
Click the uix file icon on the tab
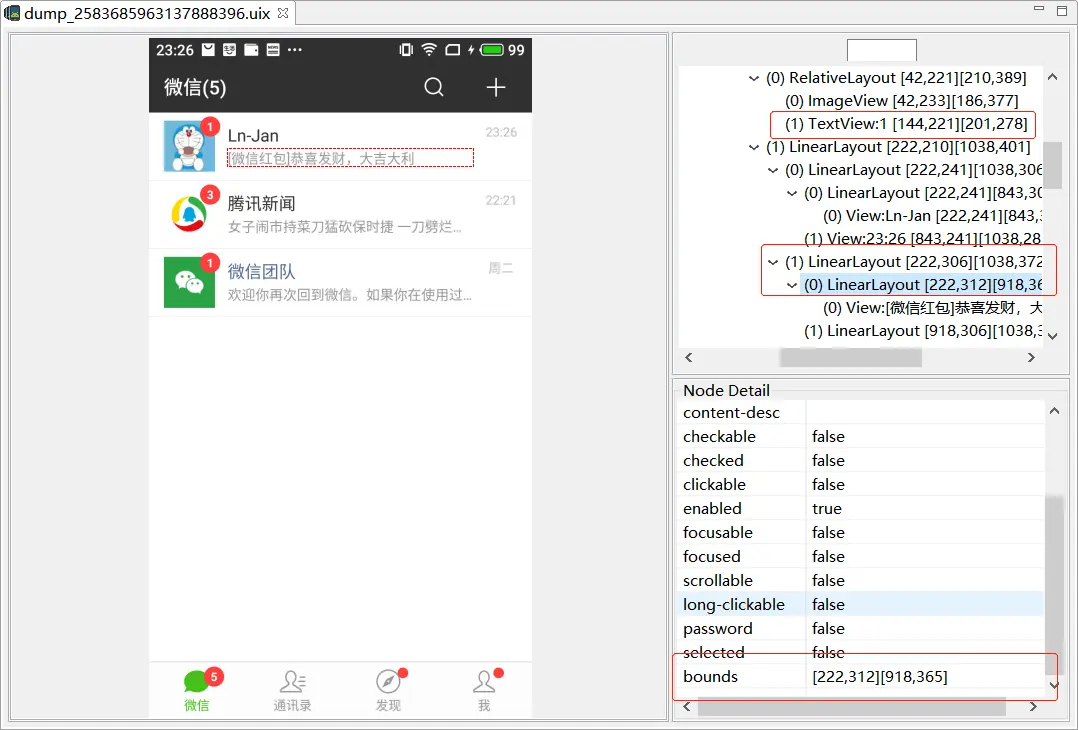(x=12, y=13)
